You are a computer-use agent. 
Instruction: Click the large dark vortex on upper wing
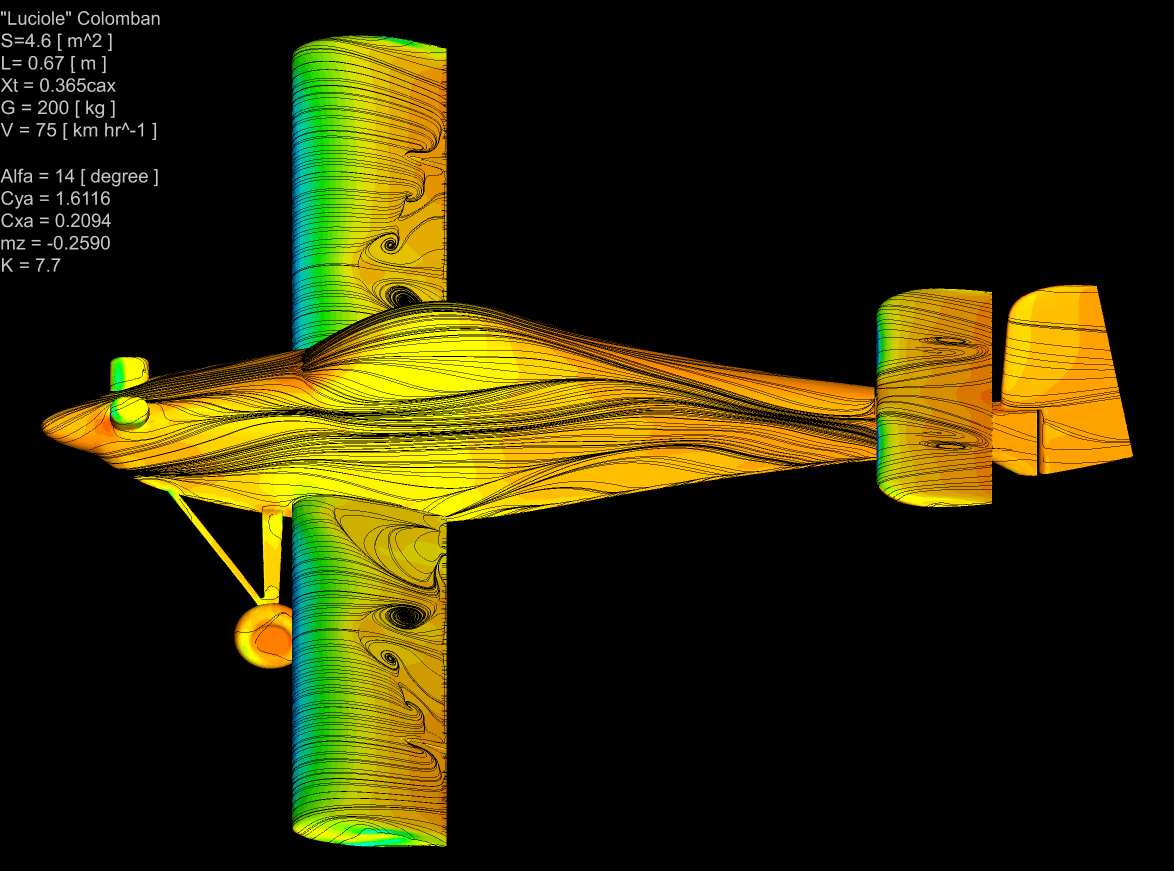(404, 296)
